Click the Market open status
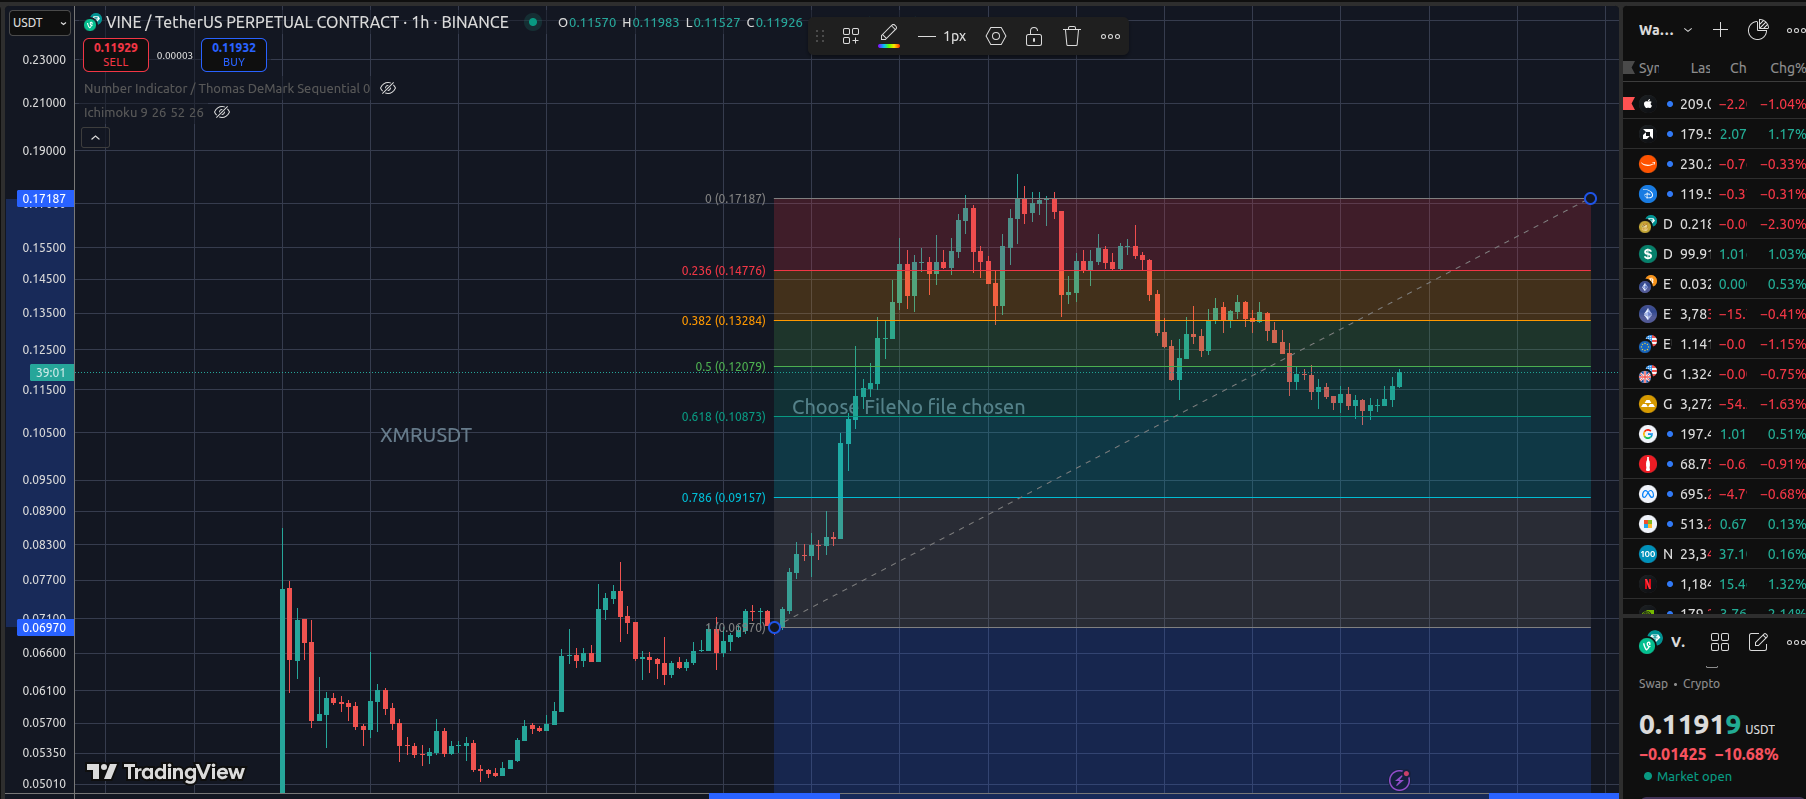 tap(1687, 777)
